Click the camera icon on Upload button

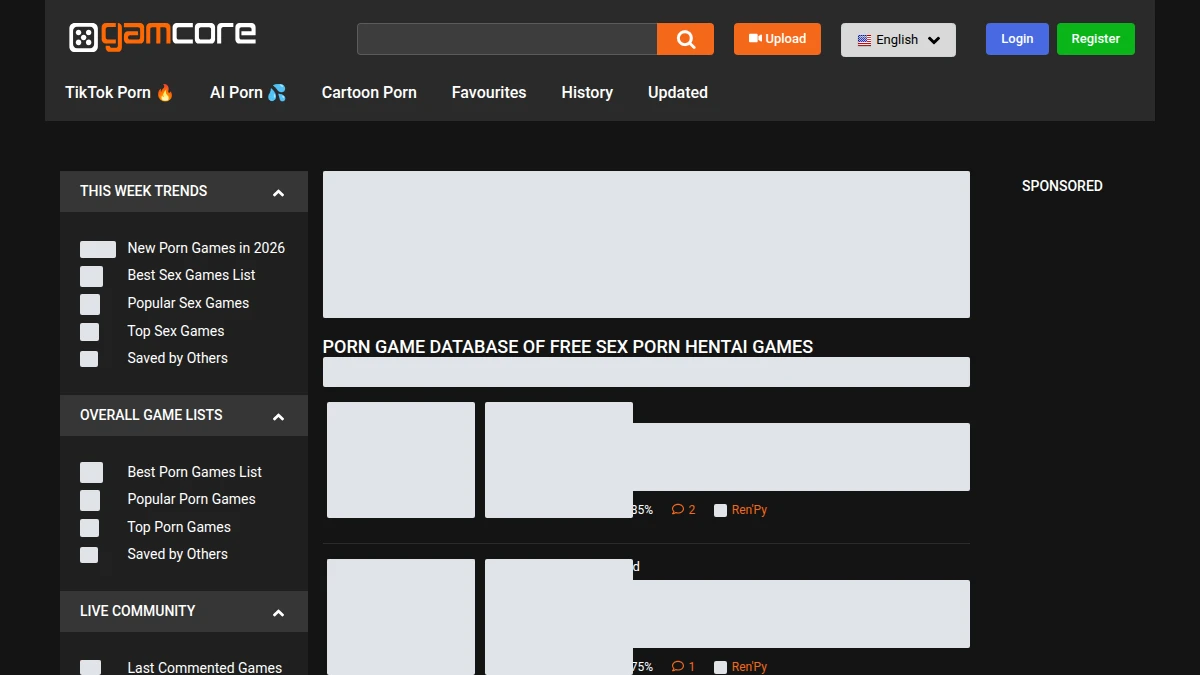[x=755, y=39]
